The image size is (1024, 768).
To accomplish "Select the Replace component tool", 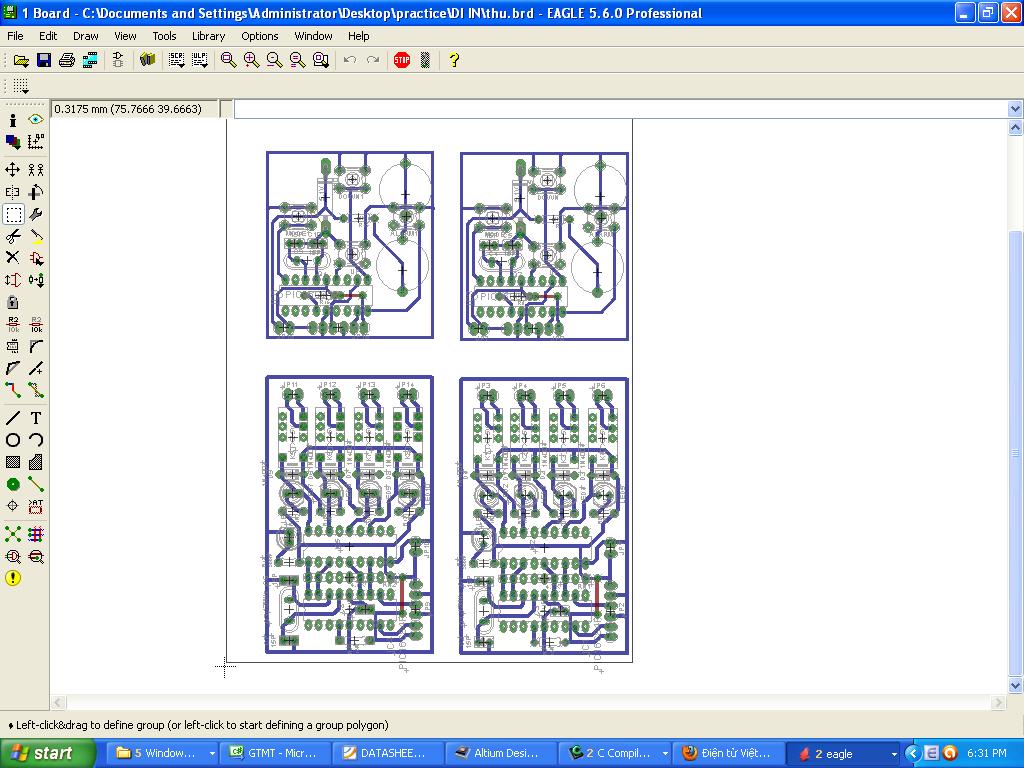I will [x=36, y=280].
